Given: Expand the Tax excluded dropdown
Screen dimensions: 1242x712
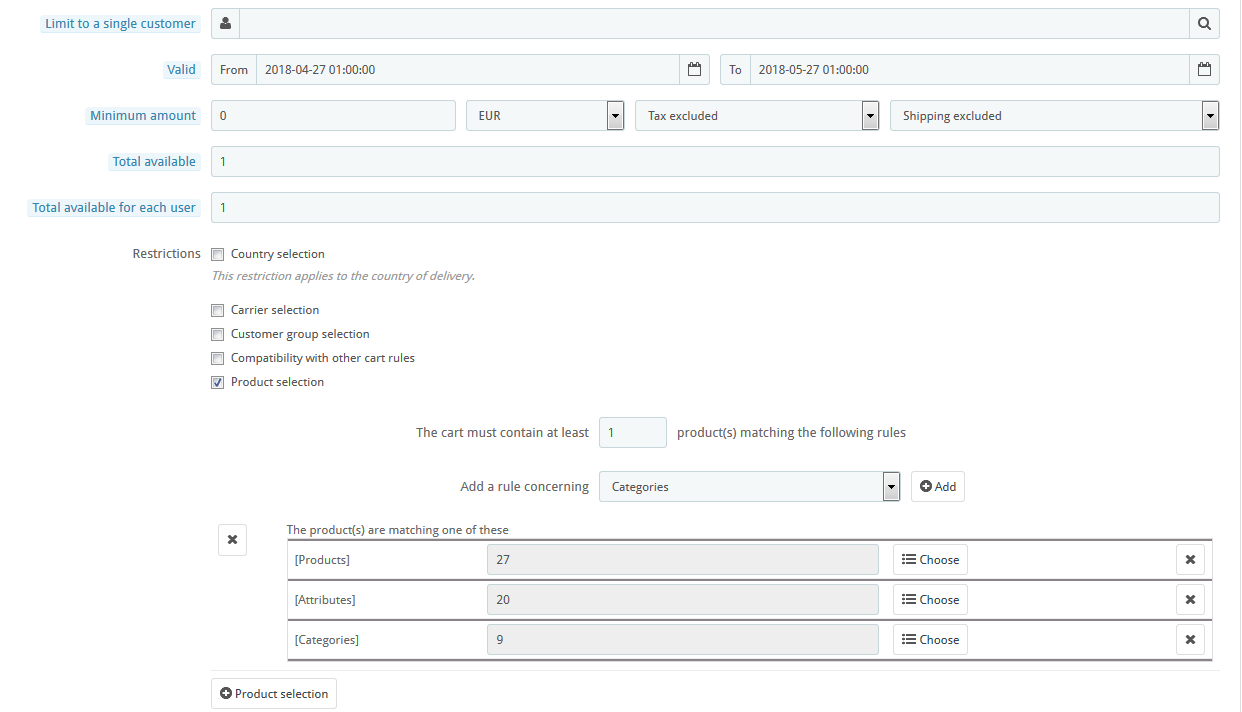Looking at the screenshot, I should point(757,116).
